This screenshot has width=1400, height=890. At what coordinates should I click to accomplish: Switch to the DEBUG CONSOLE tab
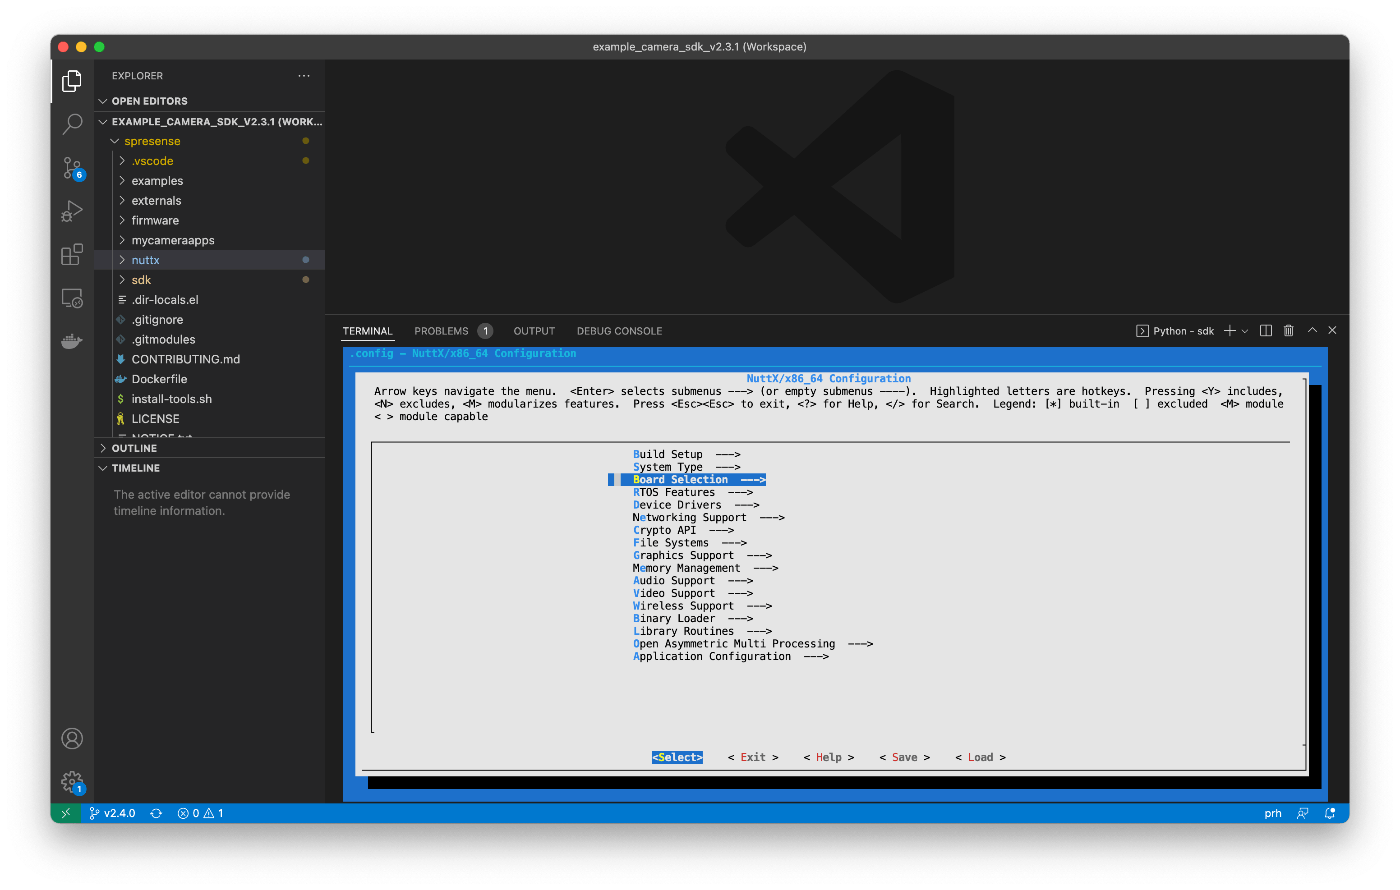coord(619,331)
